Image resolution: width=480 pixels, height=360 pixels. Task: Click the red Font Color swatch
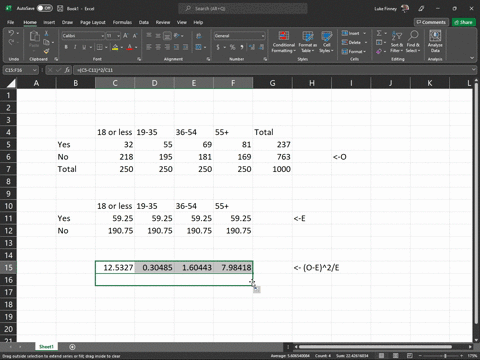pyautogui.click(x=130, y=47)
